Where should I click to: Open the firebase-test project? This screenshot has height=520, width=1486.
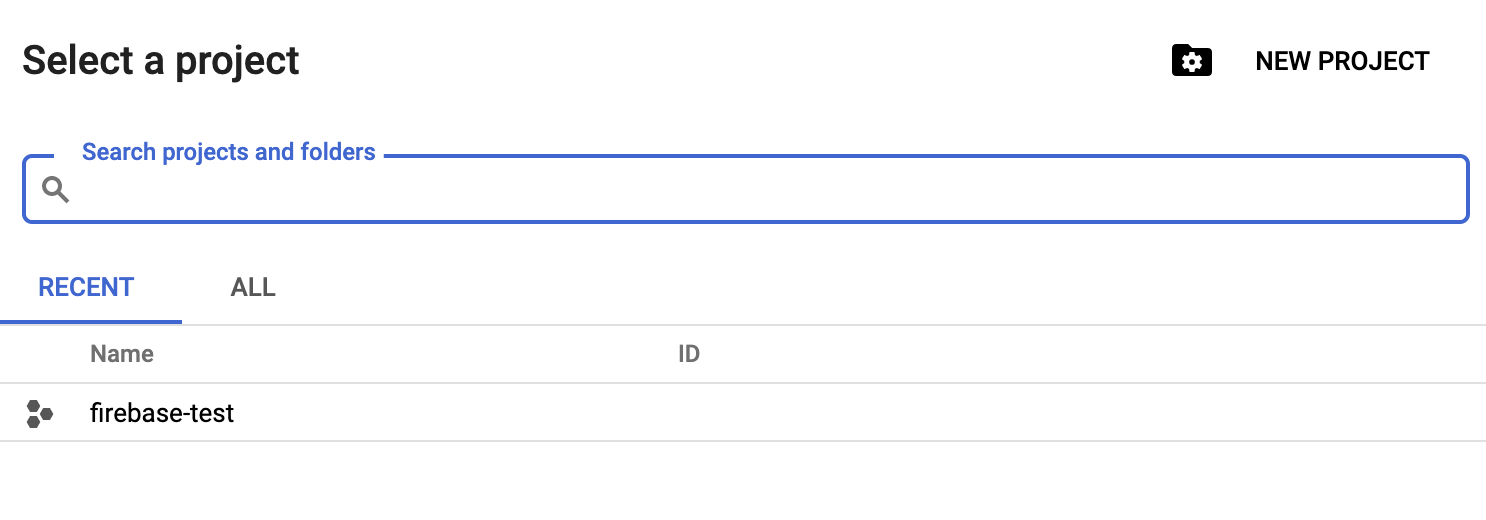162,413
